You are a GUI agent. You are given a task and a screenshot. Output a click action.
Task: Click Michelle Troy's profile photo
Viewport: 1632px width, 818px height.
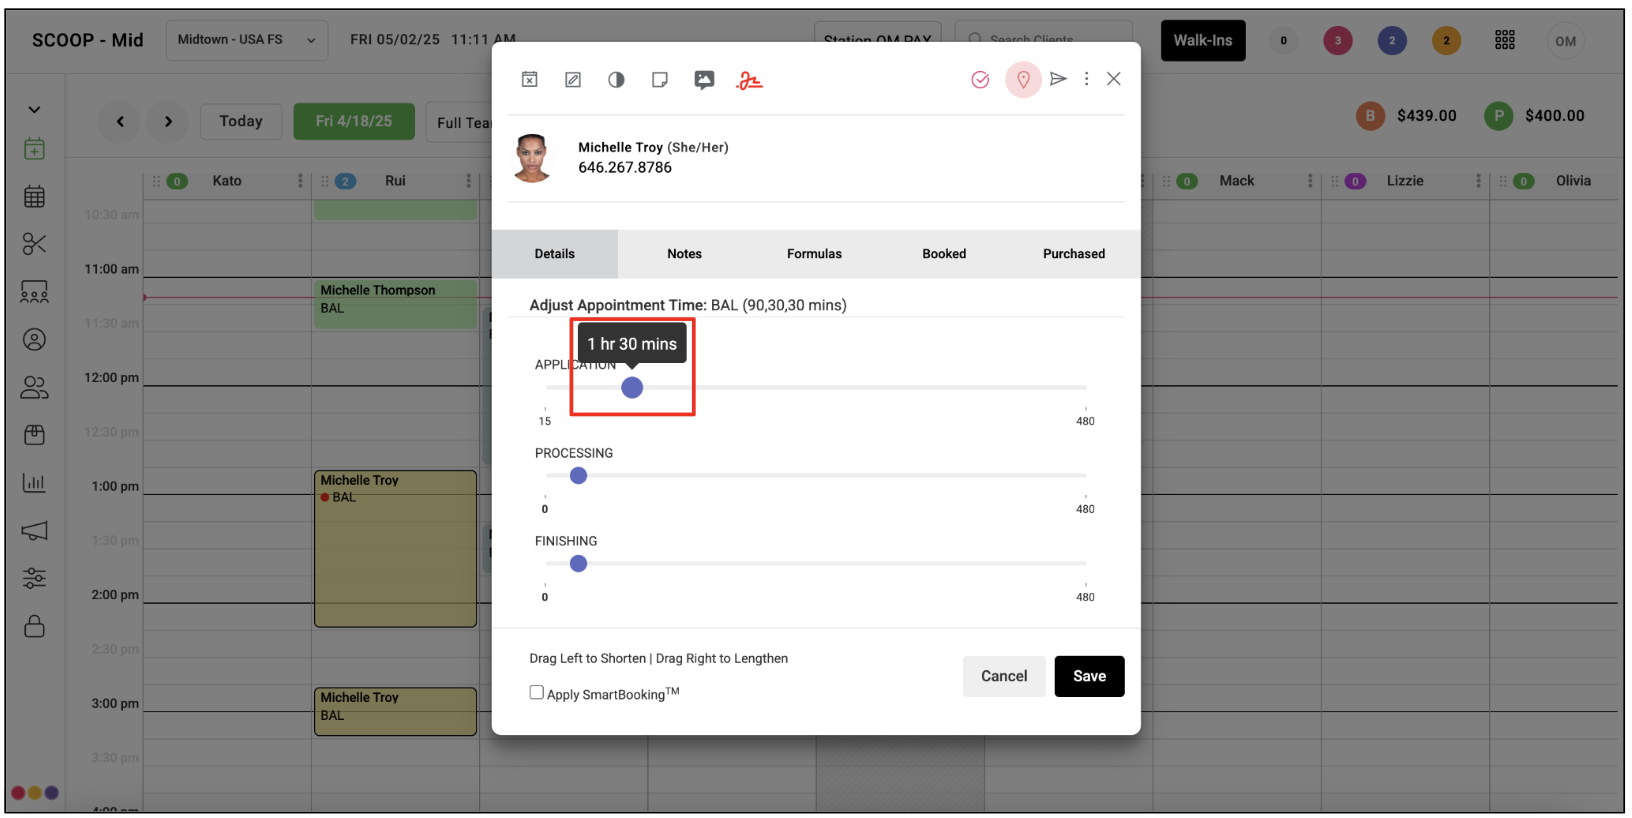click(x=532, y=158)
